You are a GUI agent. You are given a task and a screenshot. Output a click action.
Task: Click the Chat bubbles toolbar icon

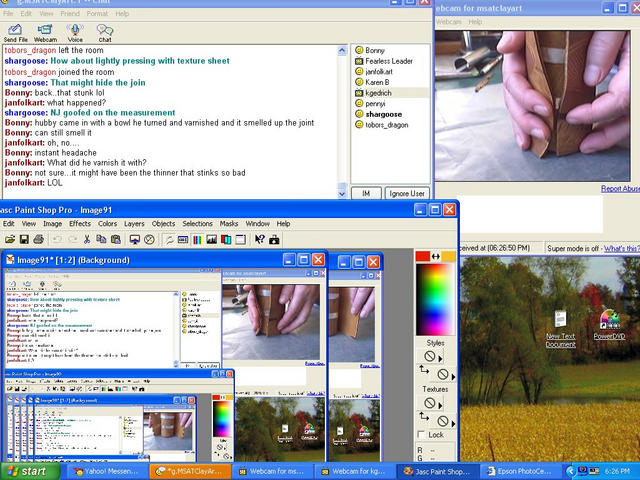click(x=105, y=33)
